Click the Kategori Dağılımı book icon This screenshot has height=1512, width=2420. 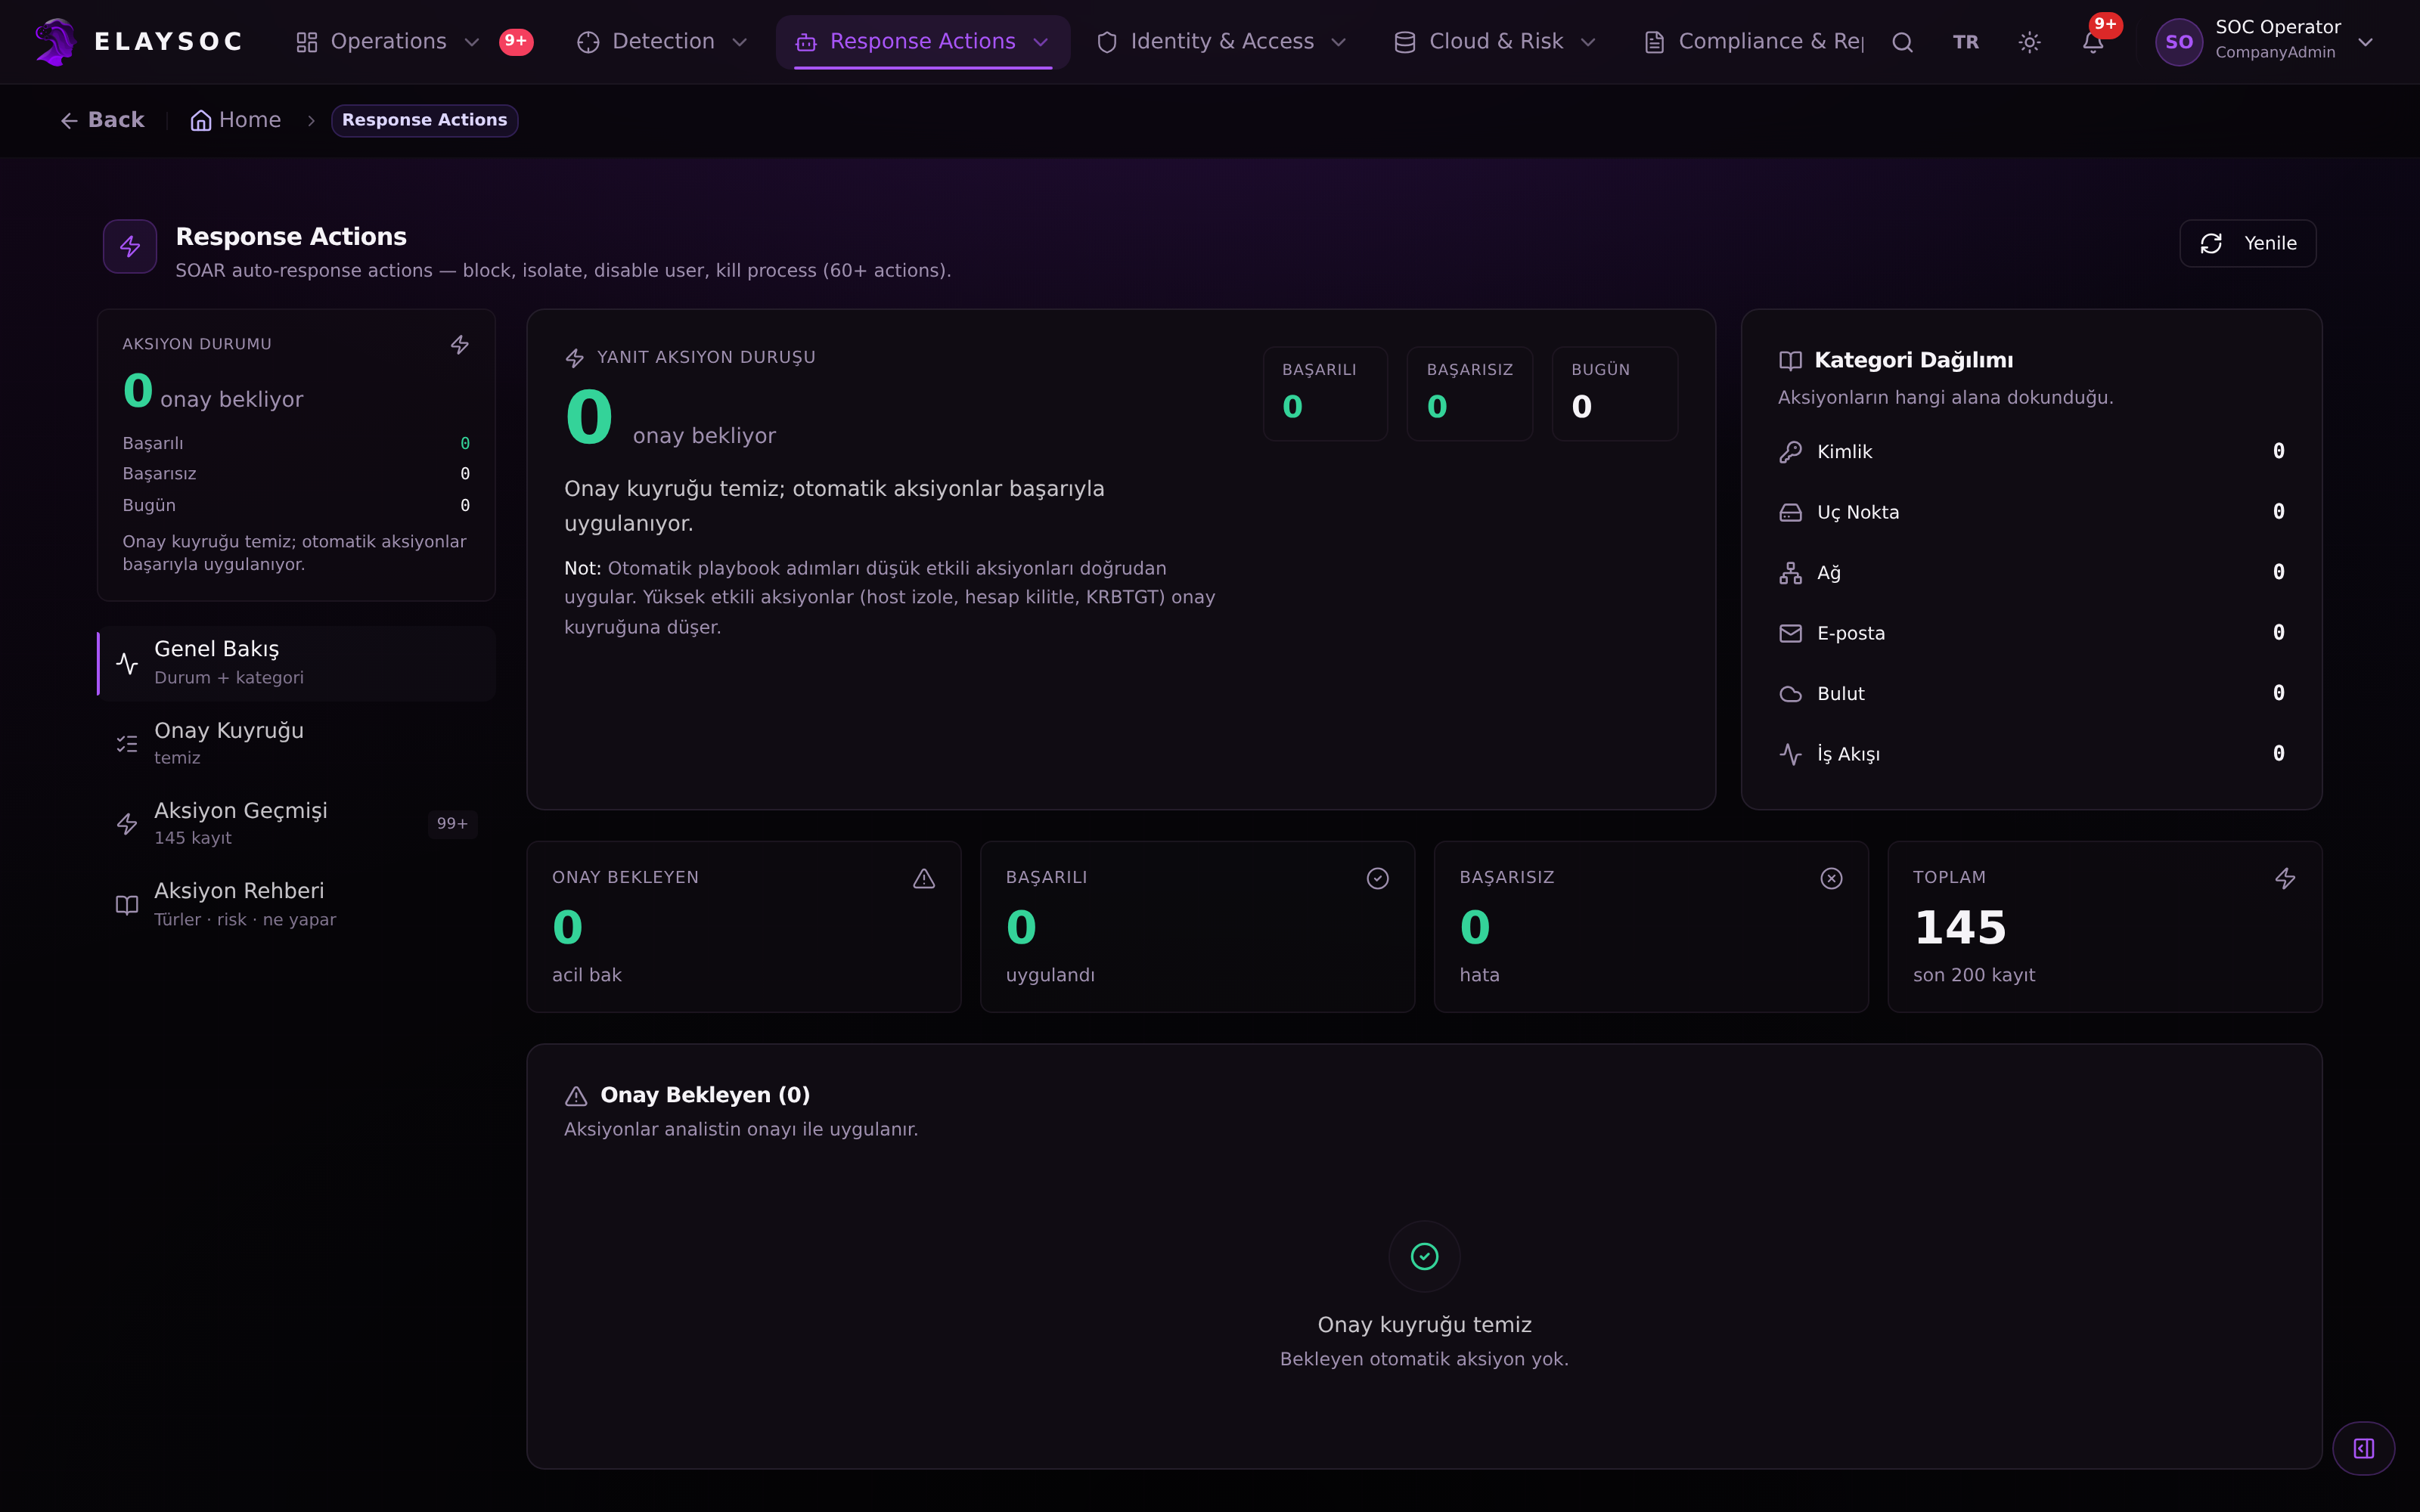pos(1790,360)
